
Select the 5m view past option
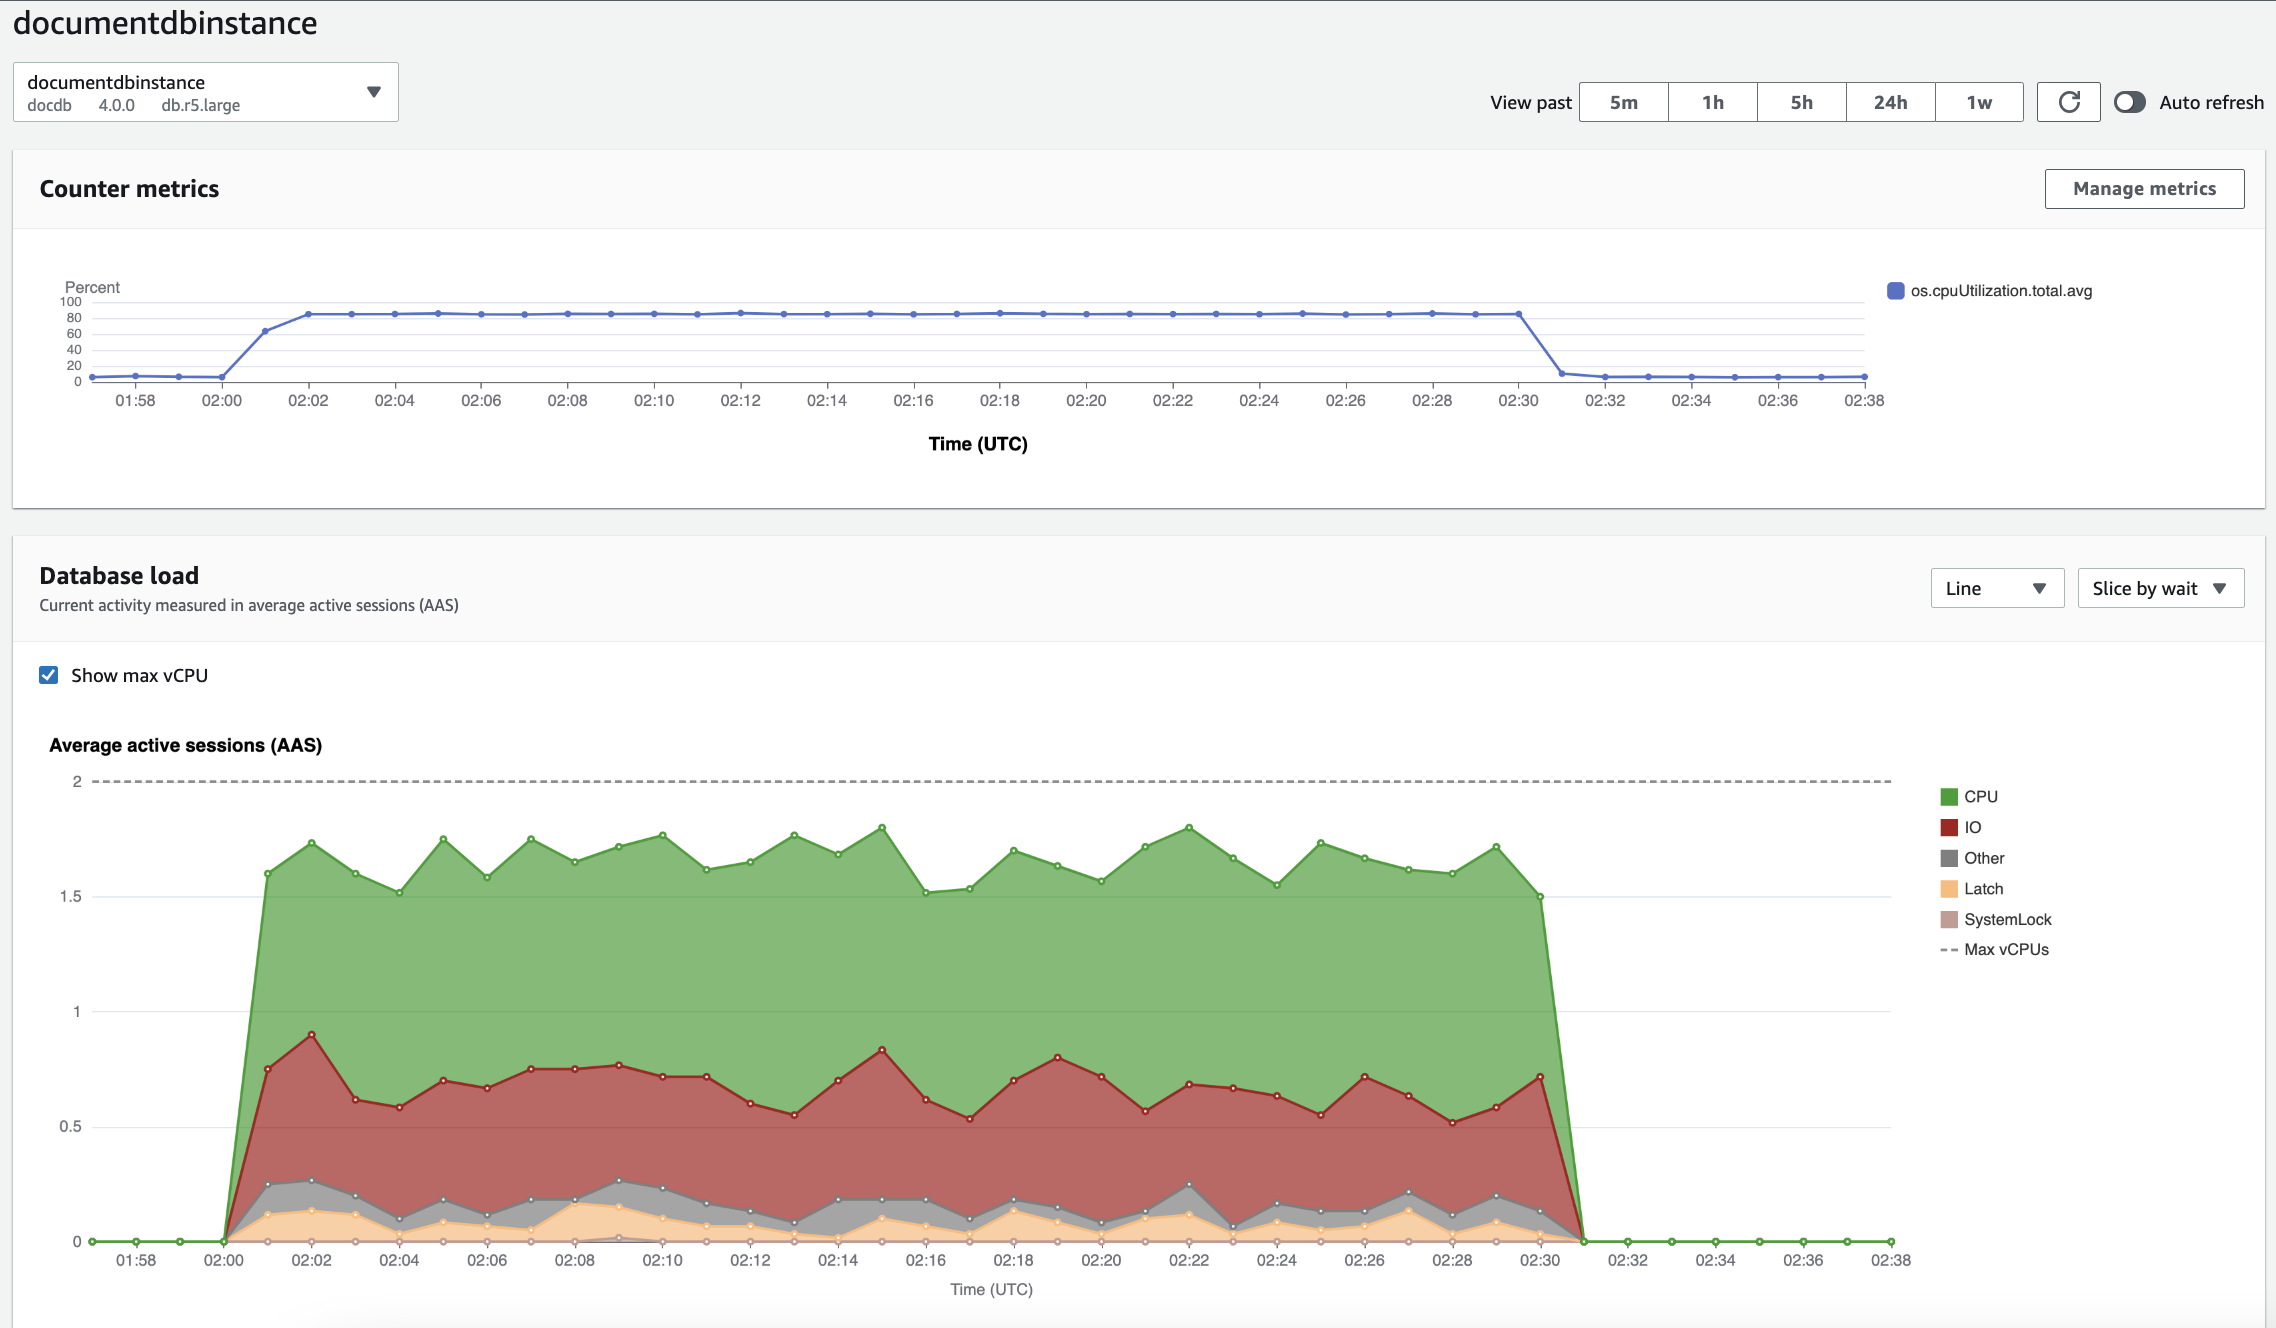[1622, 101]
